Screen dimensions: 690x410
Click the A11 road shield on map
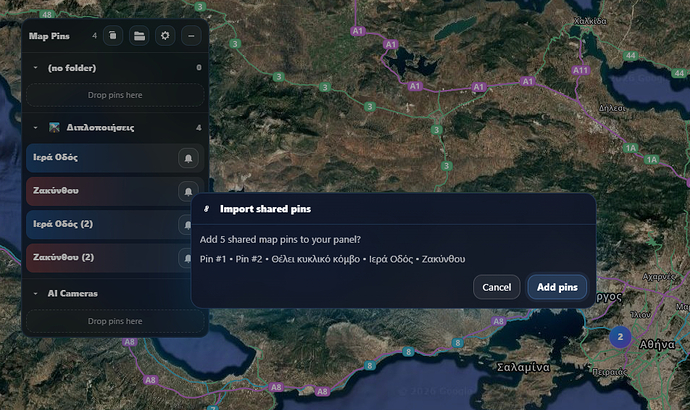(x=580, y=70)
